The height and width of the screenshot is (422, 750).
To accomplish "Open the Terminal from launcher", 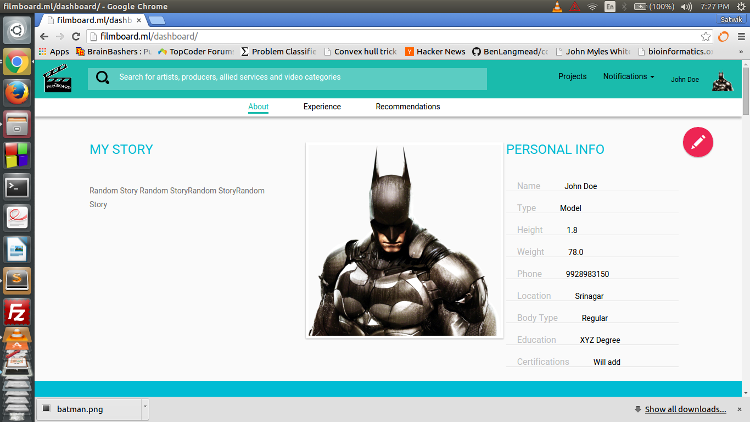I will coord(17,187).
